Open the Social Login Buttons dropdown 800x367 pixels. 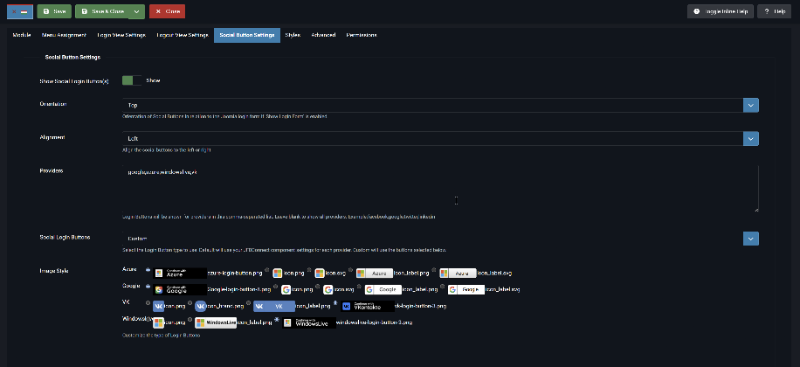pyautogui.click(x=440, y=238)
